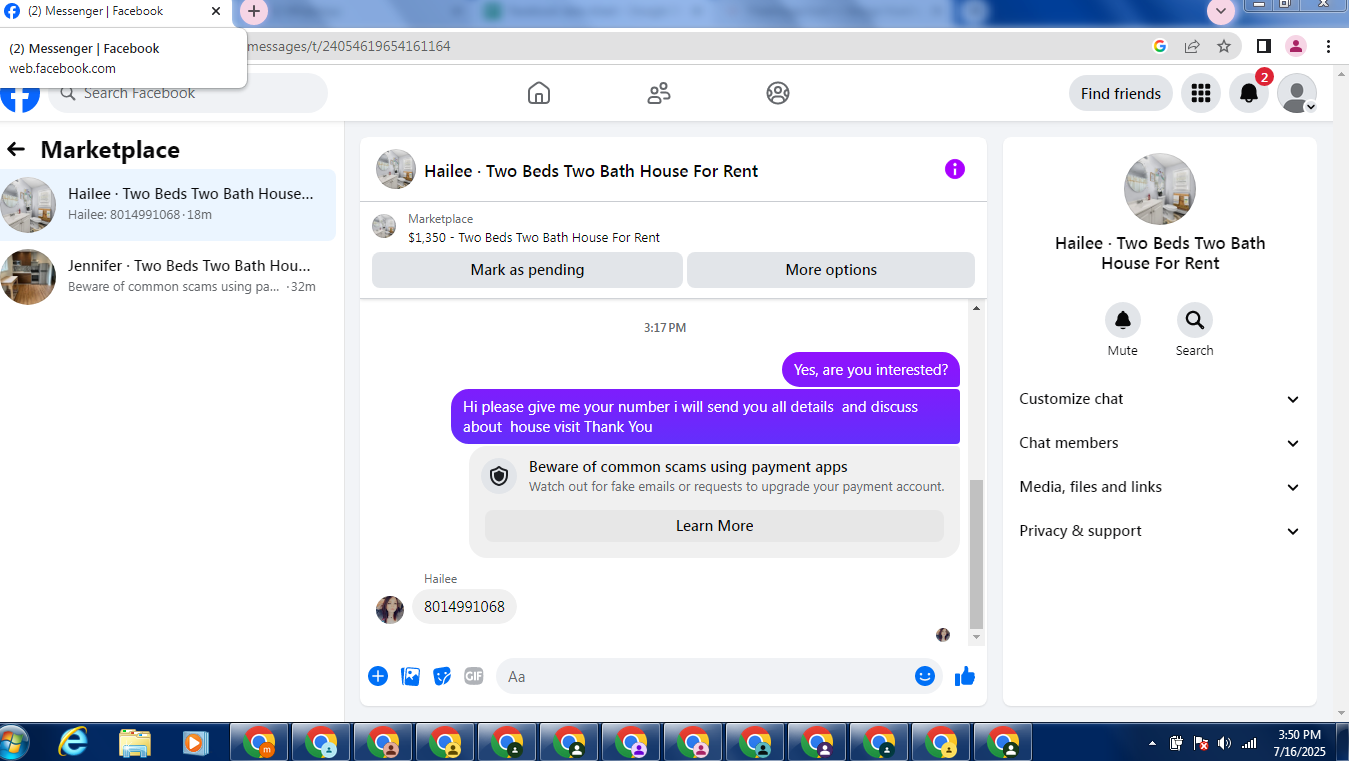Viewport: 1349px width, 761px height.
Task: Open the tab search dropdown
Action: (1221, 11)
